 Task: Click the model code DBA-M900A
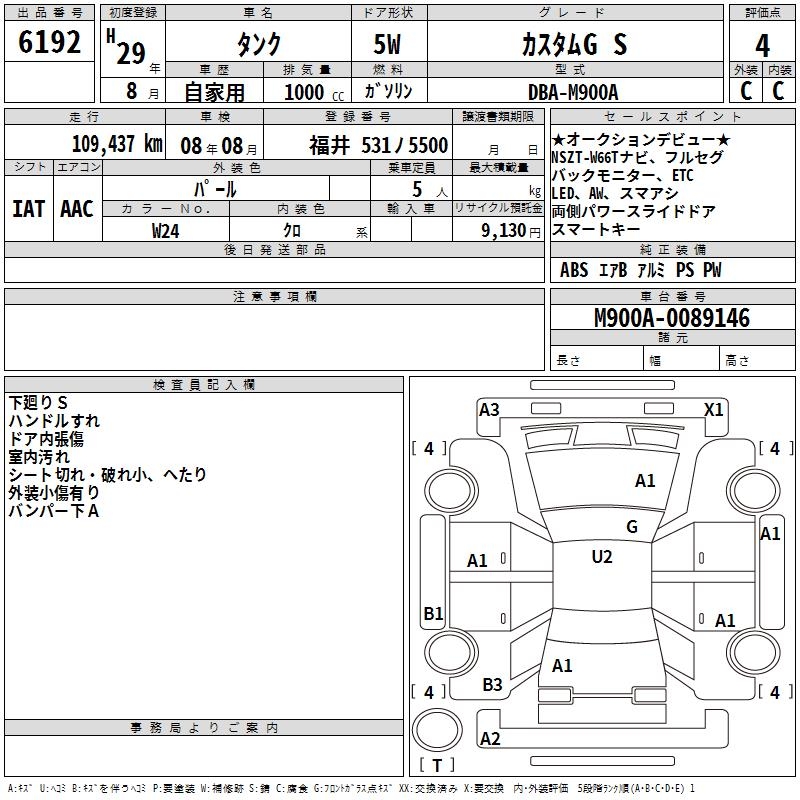tap(573, 92)
